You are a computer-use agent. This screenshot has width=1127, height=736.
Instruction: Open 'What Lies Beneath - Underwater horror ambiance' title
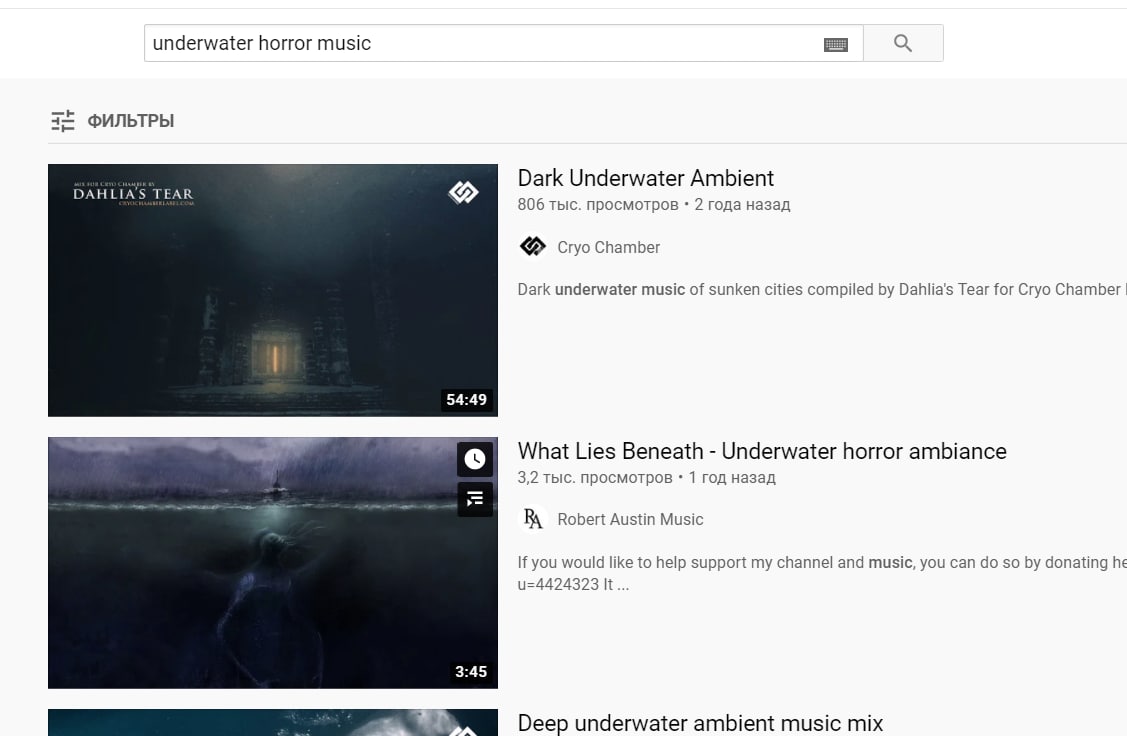(762, 451)
